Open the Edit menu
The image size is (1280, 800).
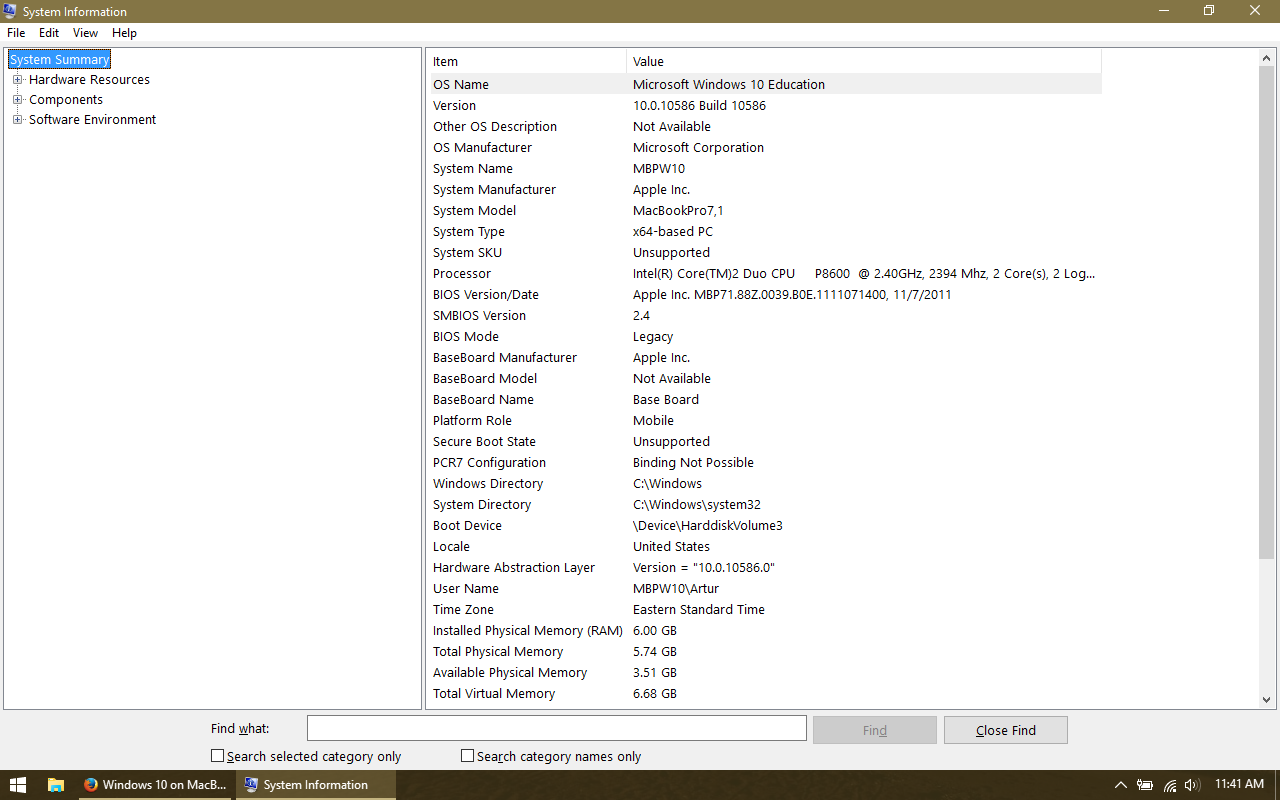(49, 33)
